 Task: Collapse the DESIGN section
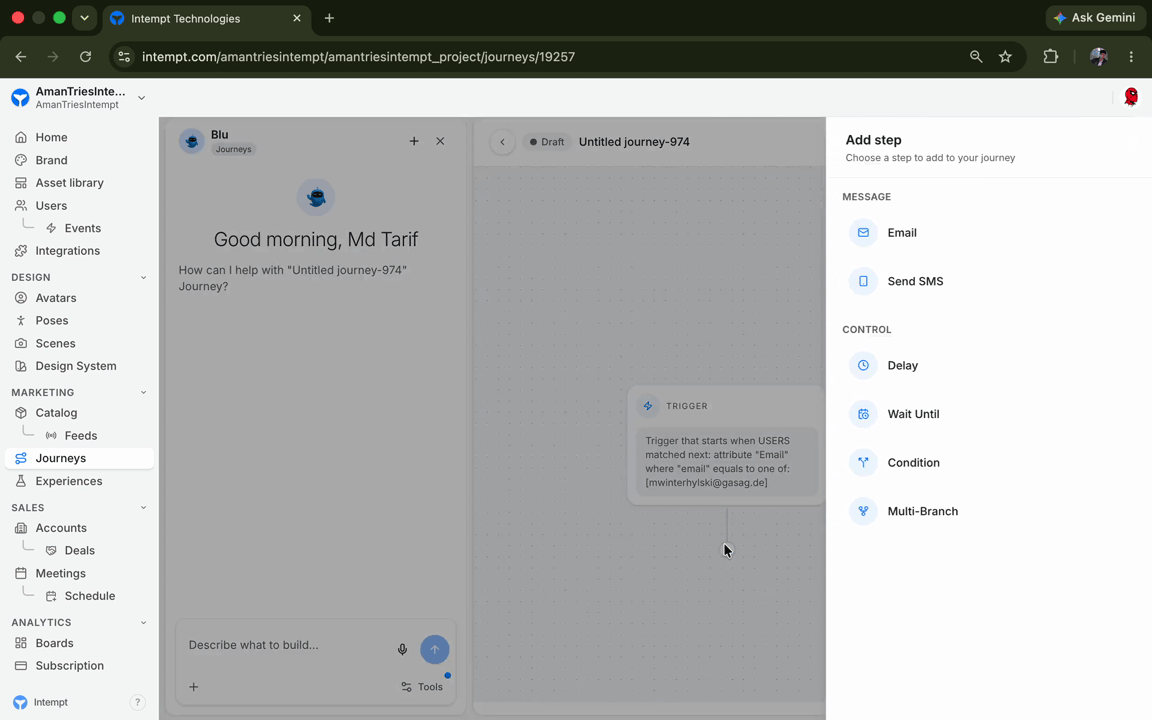(143, 278)
